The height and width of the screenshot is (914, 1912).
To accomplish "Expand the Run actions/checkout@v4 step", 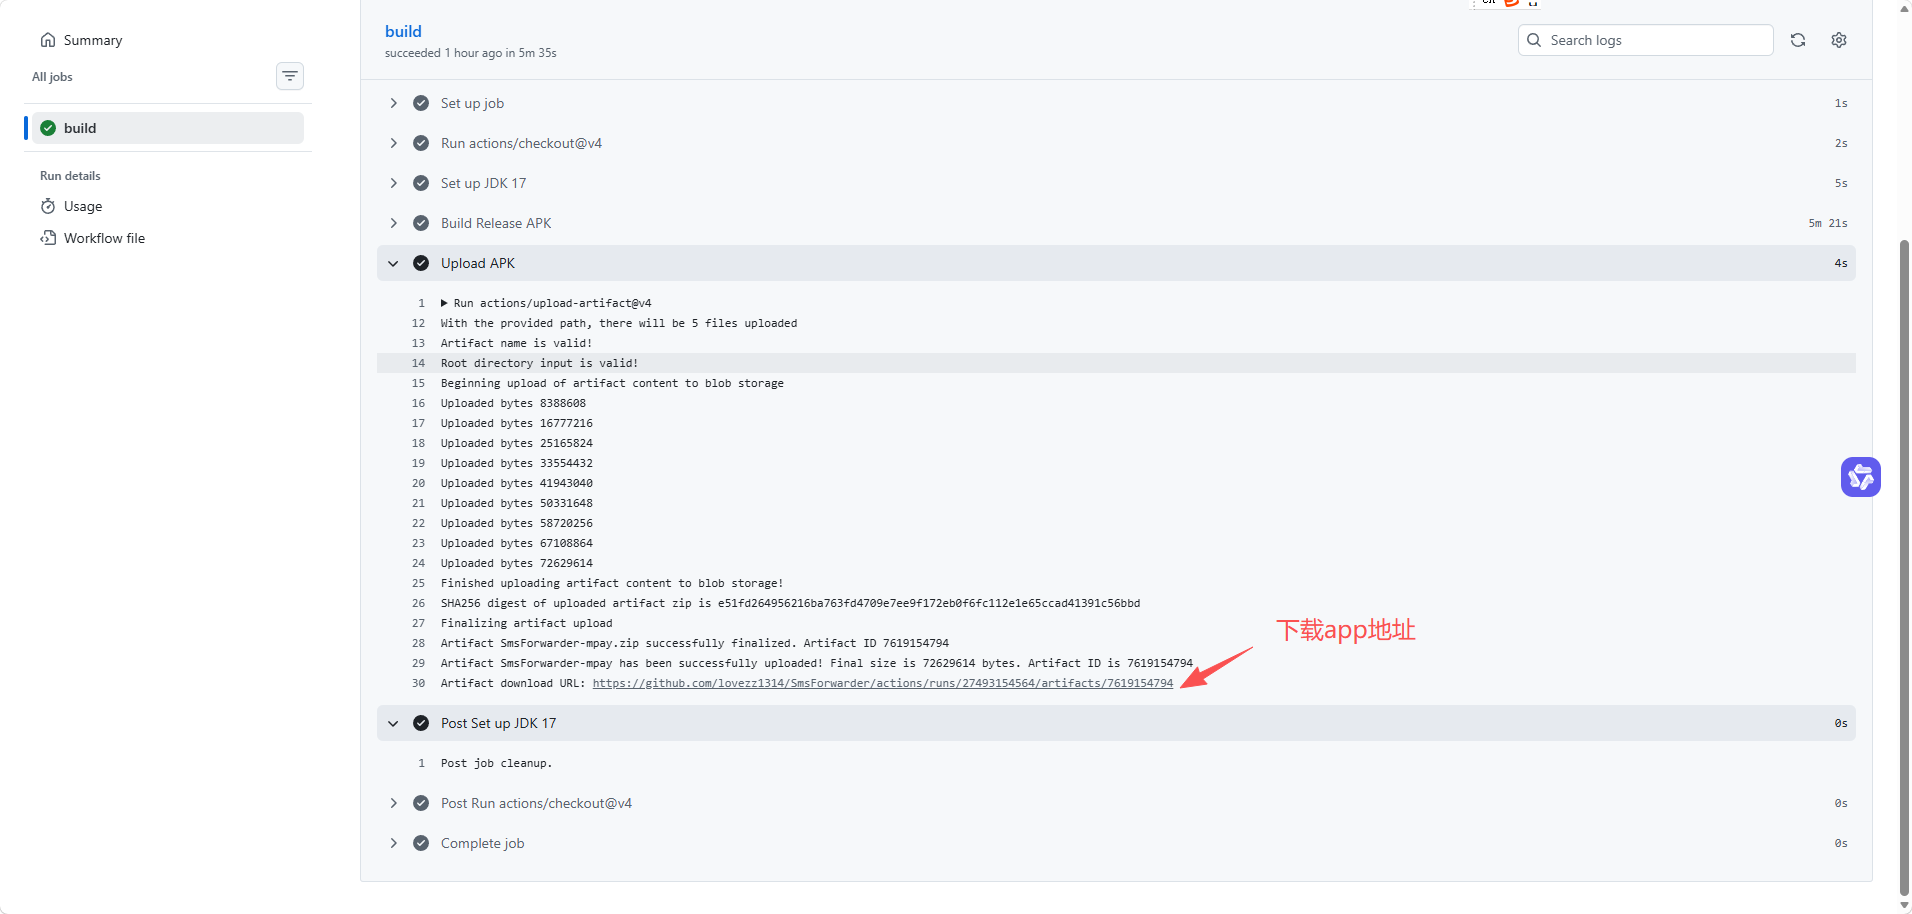I will (394, 143).
